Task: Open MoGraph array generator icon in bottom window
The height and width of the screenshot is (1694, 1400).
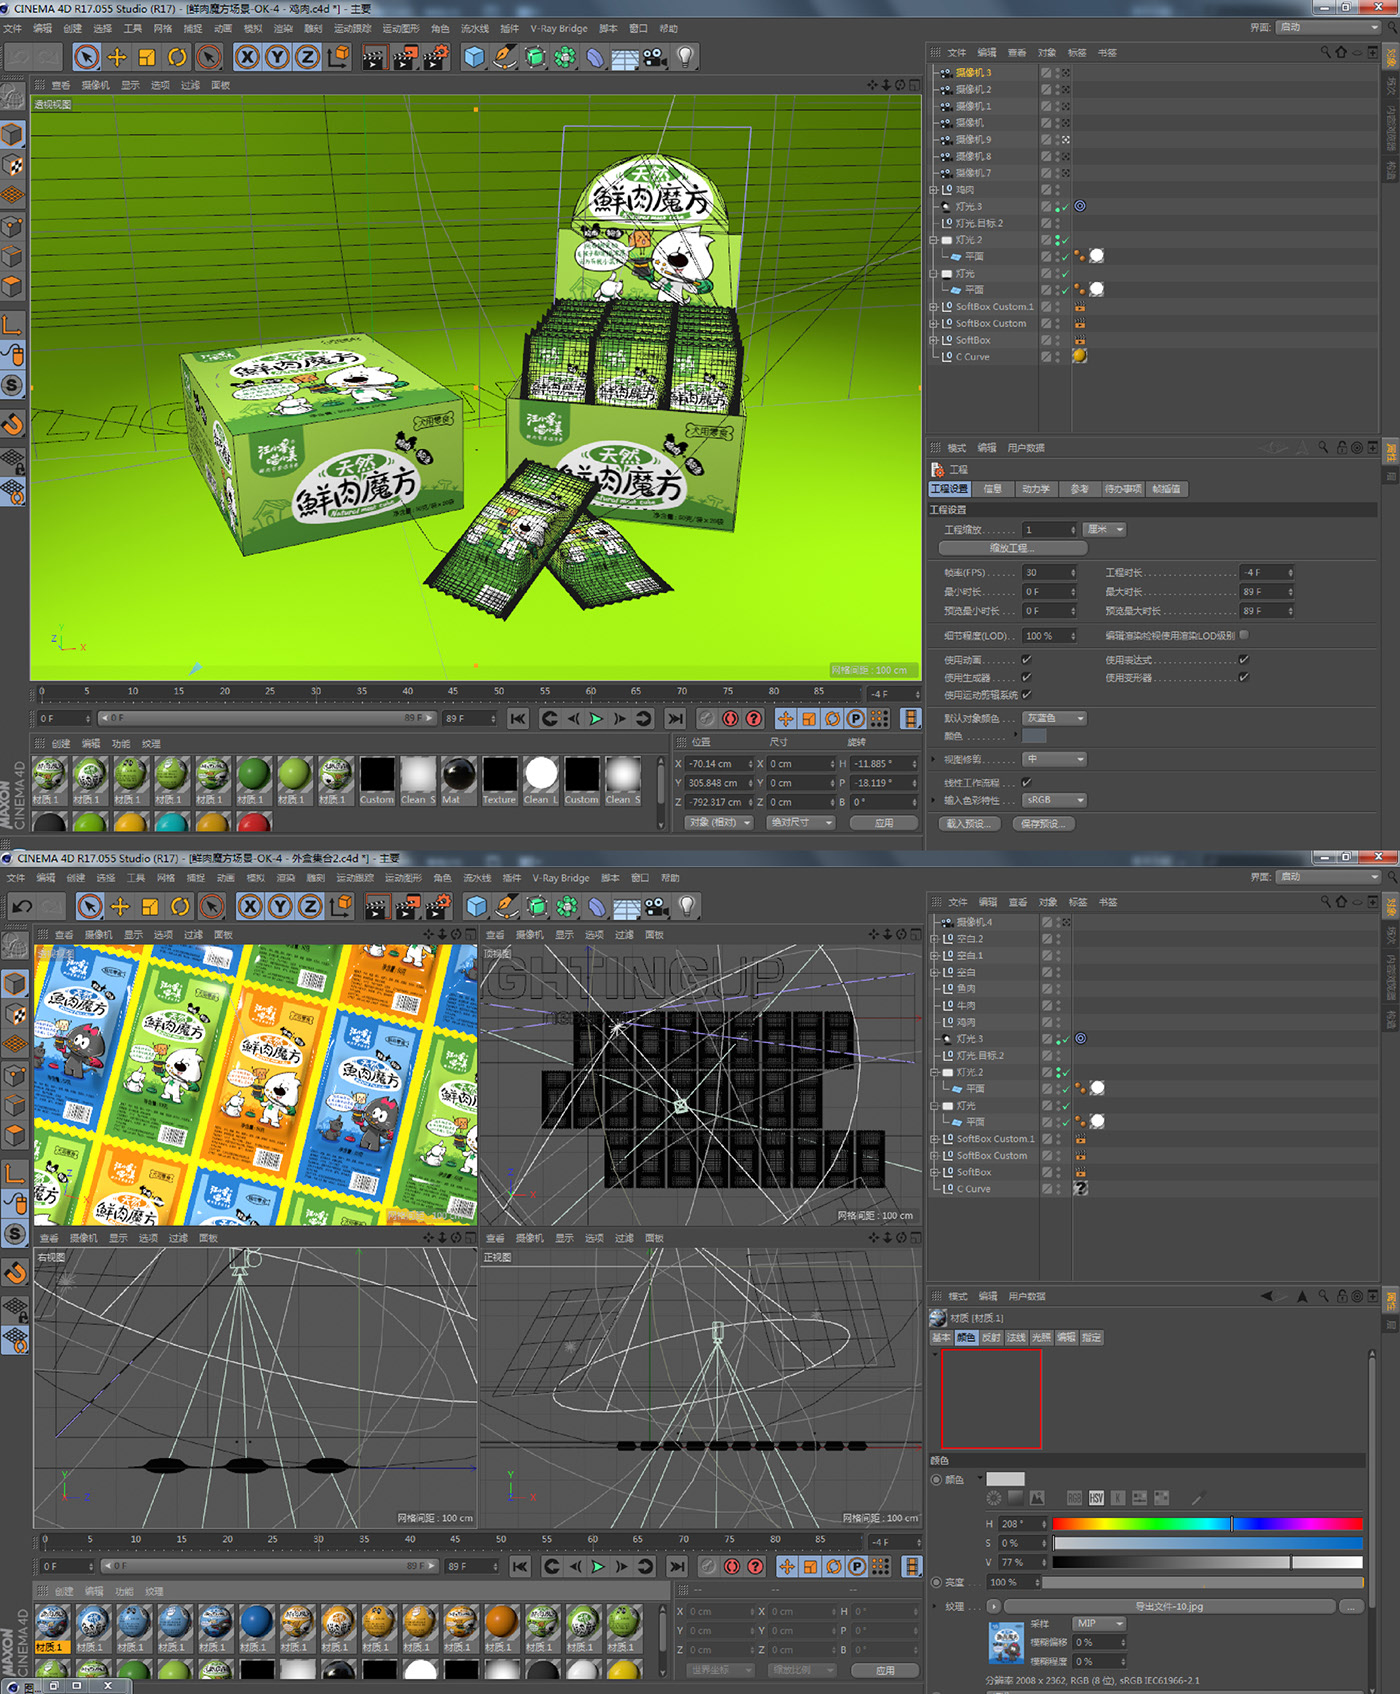Action: click(x=567, y=906)
